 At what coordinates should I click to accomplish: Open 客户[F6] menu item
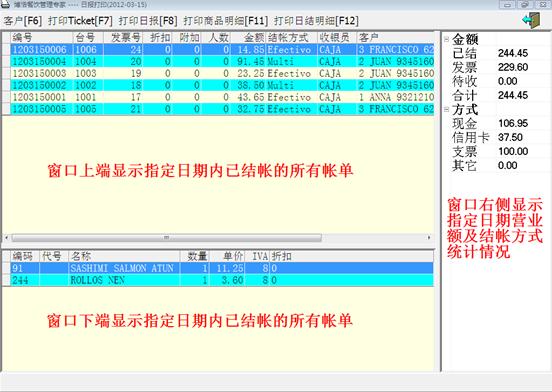tap(23, 21)
